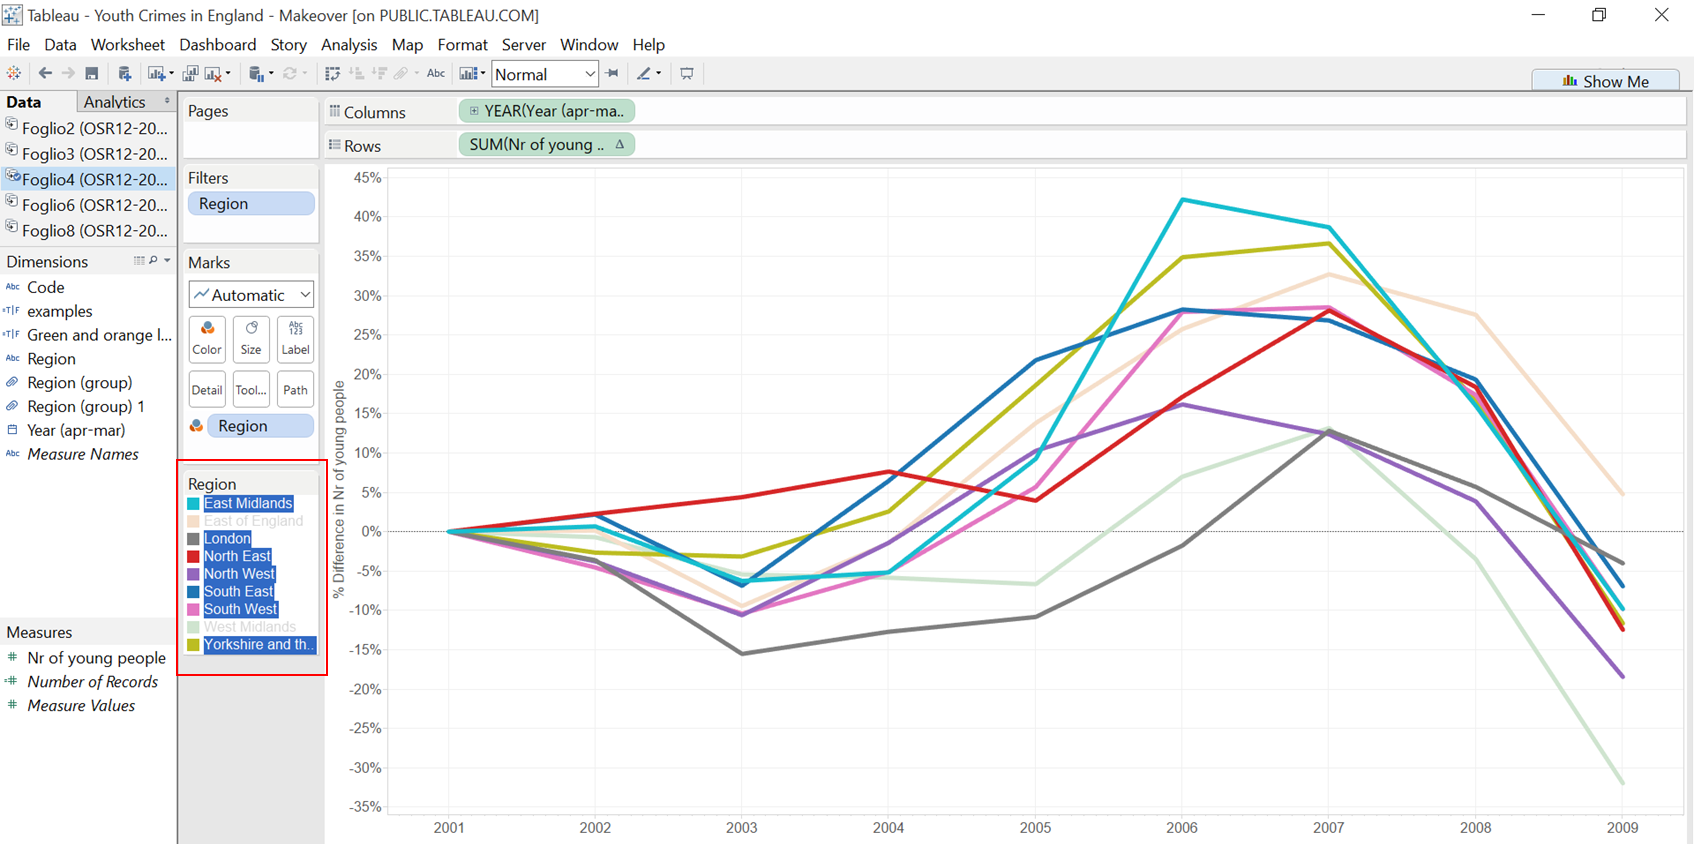Screen dimensions: 1694x844
Task: Click the Label card in Marks
Action: coord(295,338)
